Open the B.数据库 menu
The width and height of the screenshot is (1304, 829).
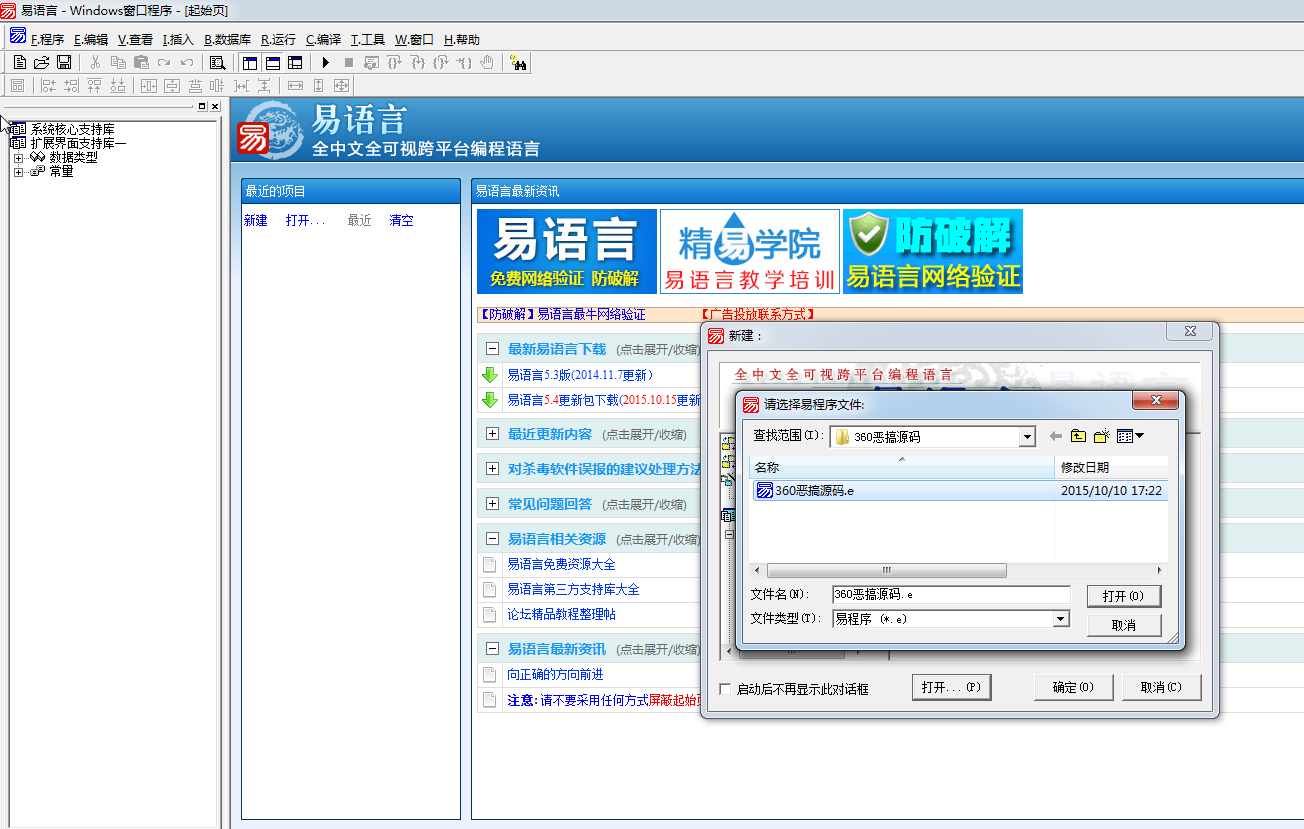coord(227,40)
